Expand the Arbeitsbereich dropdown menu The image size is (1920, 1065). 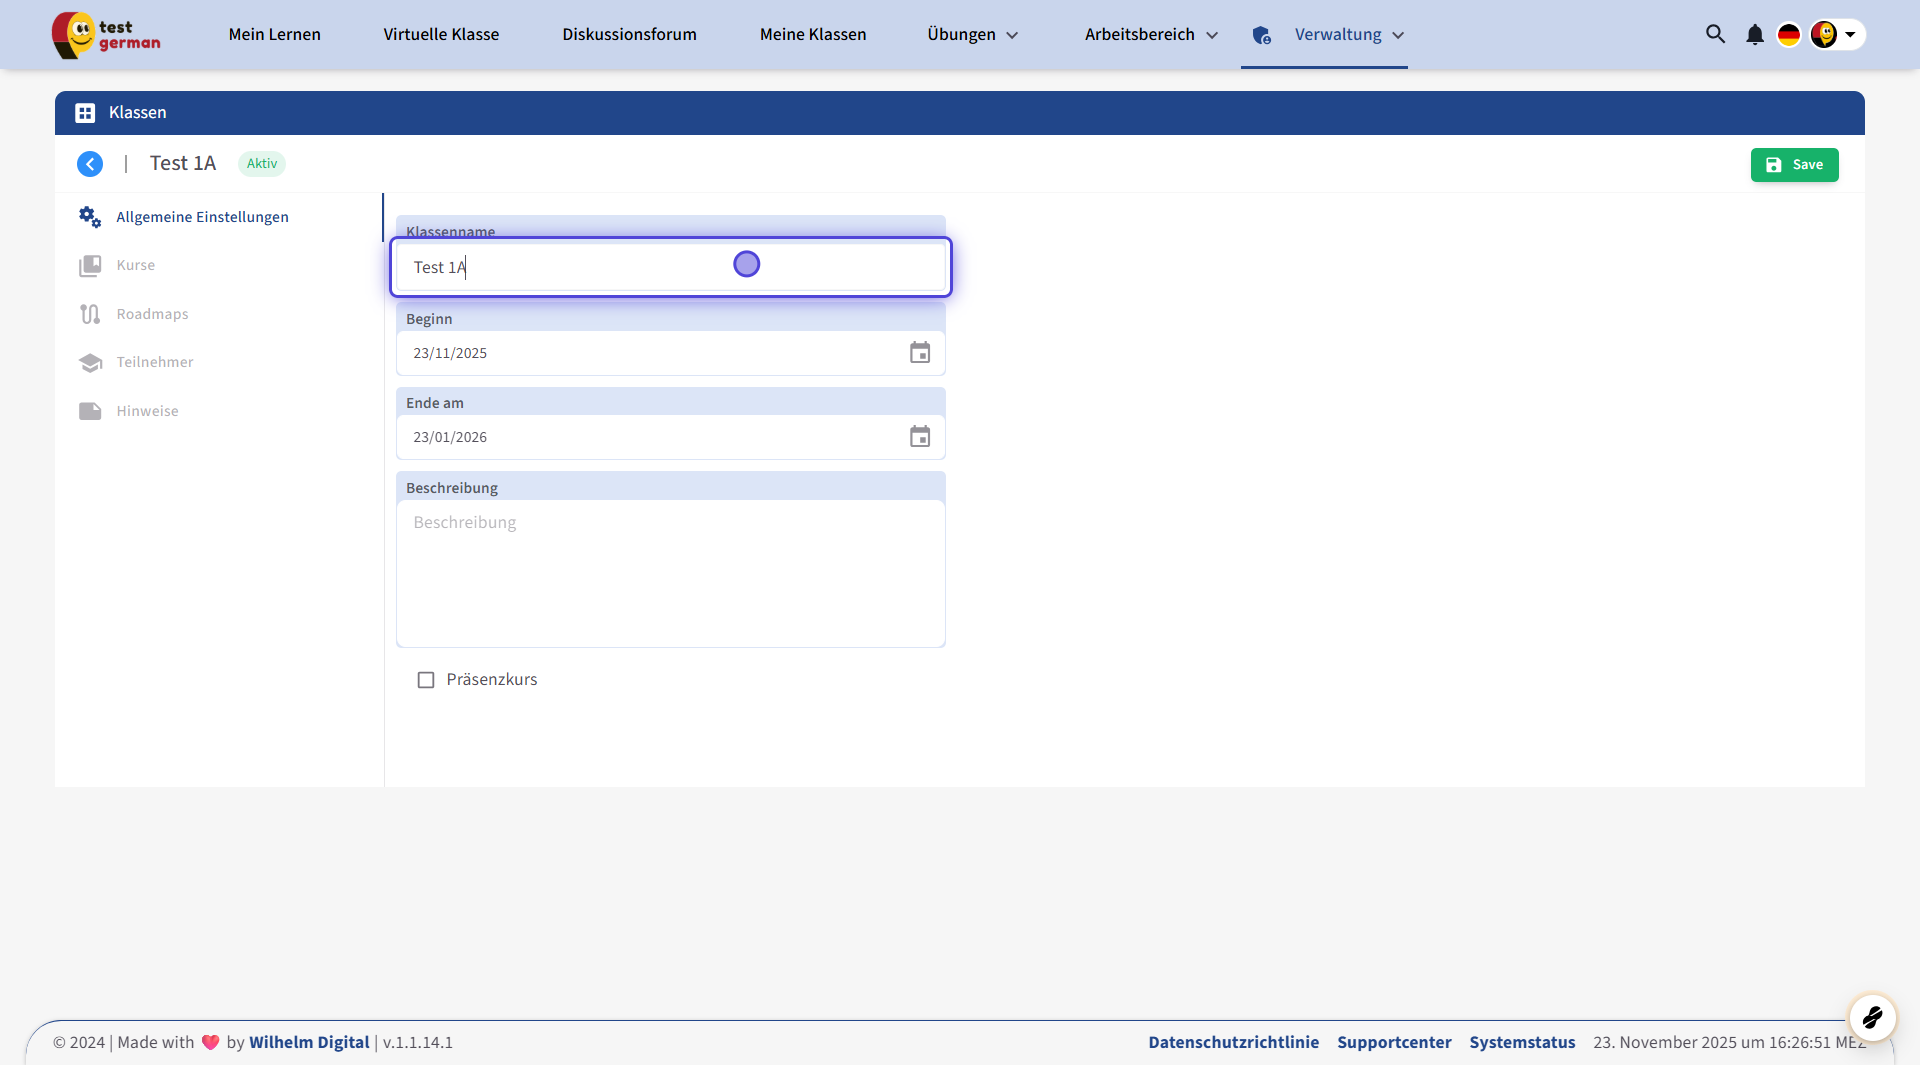click(1151, 35)
